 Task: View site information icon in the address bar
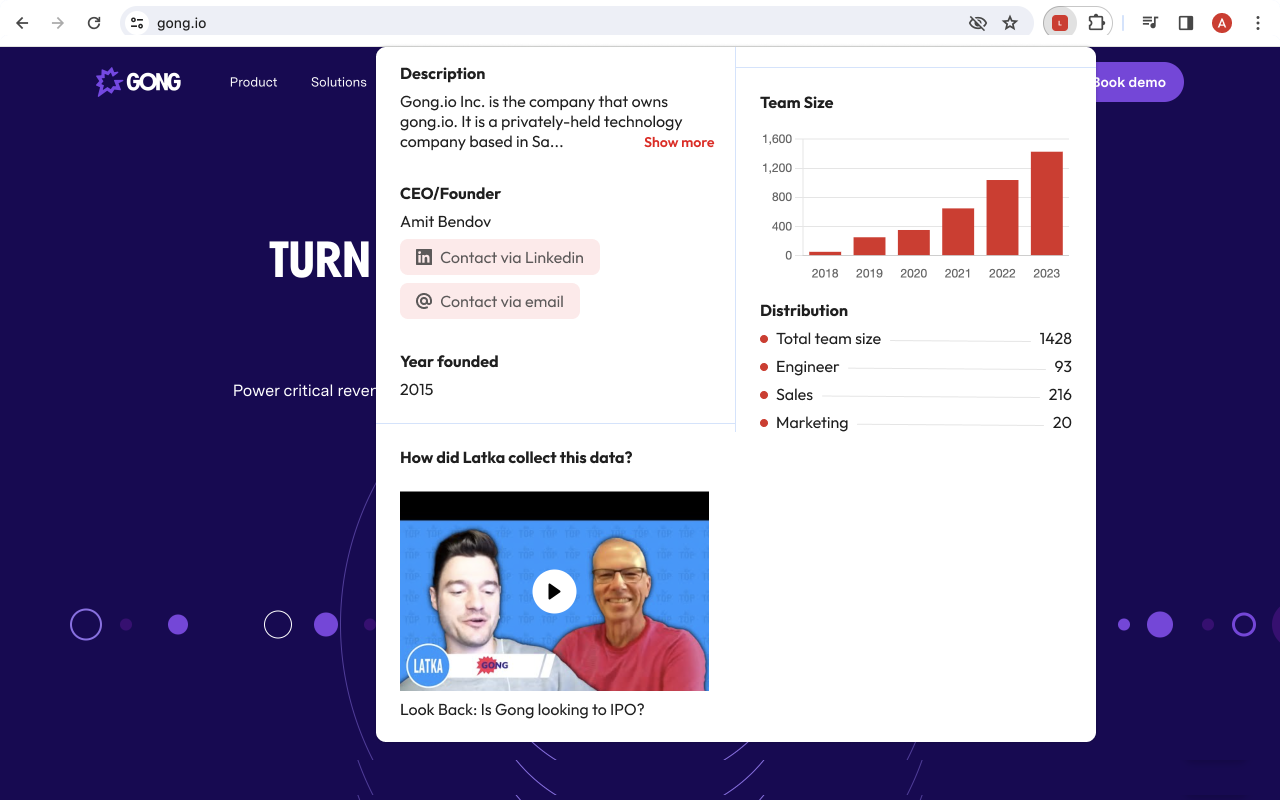(137, 23)
